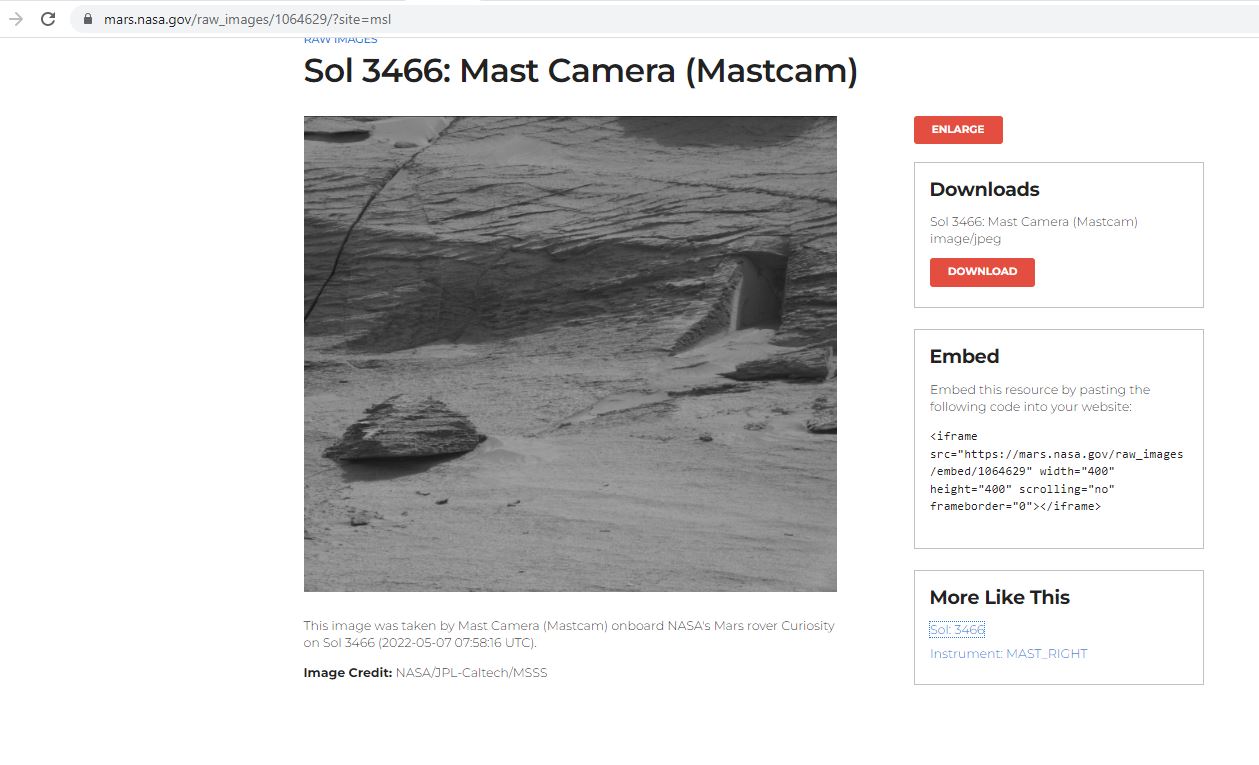
Task: Click the Embed panel heading
Action: [964, 356]
